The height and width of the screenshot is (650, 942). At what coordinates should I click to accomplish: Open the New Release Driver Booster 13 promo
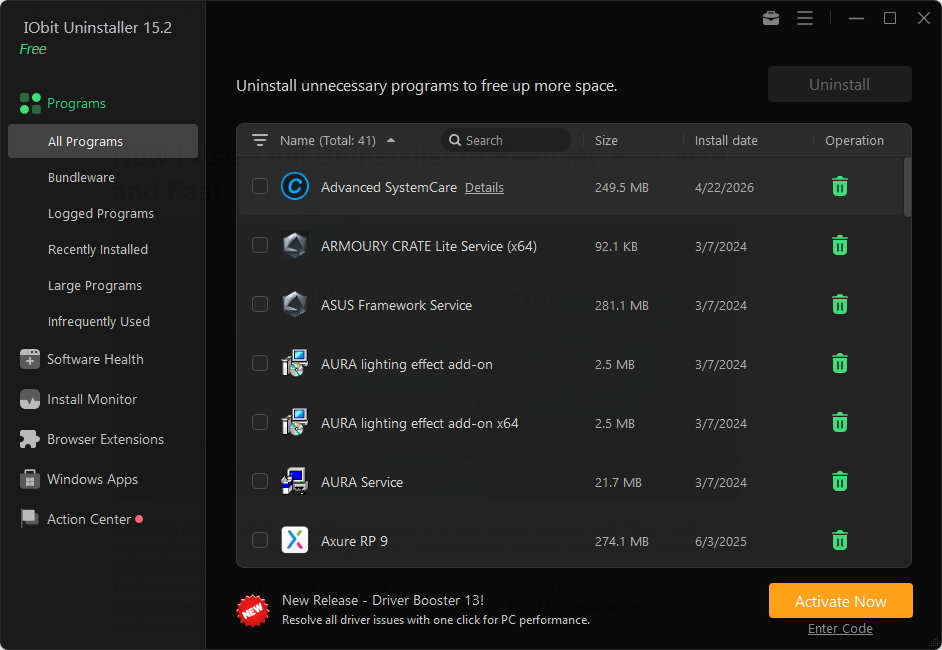click(x=436, y=610)
